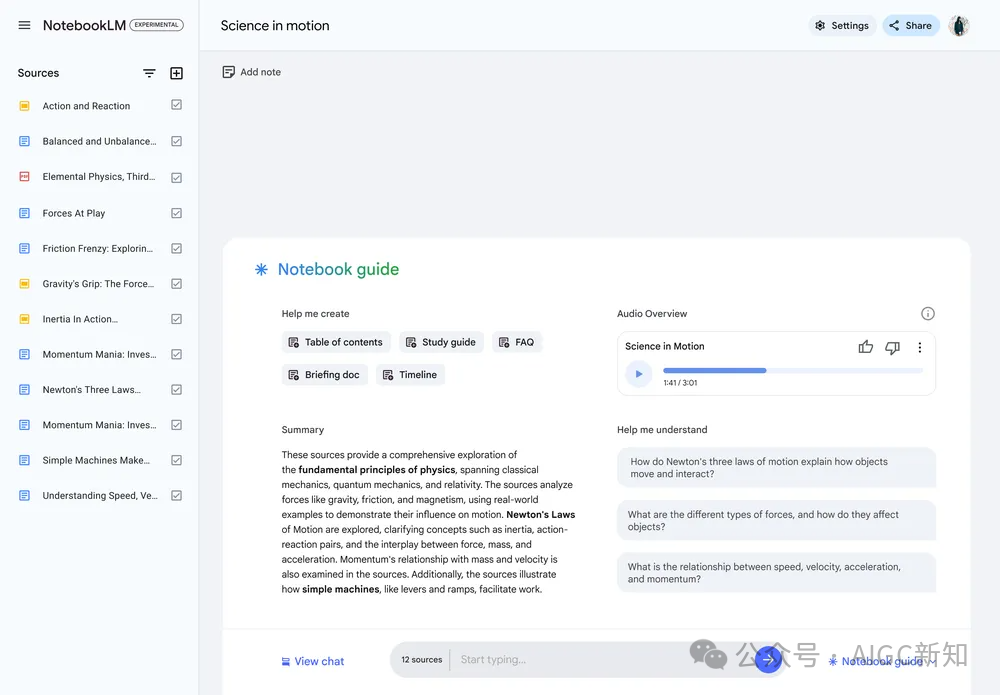The image size is (1000, 695).
Task: Uncheck the Action and Reaction source
Action: 176,105
